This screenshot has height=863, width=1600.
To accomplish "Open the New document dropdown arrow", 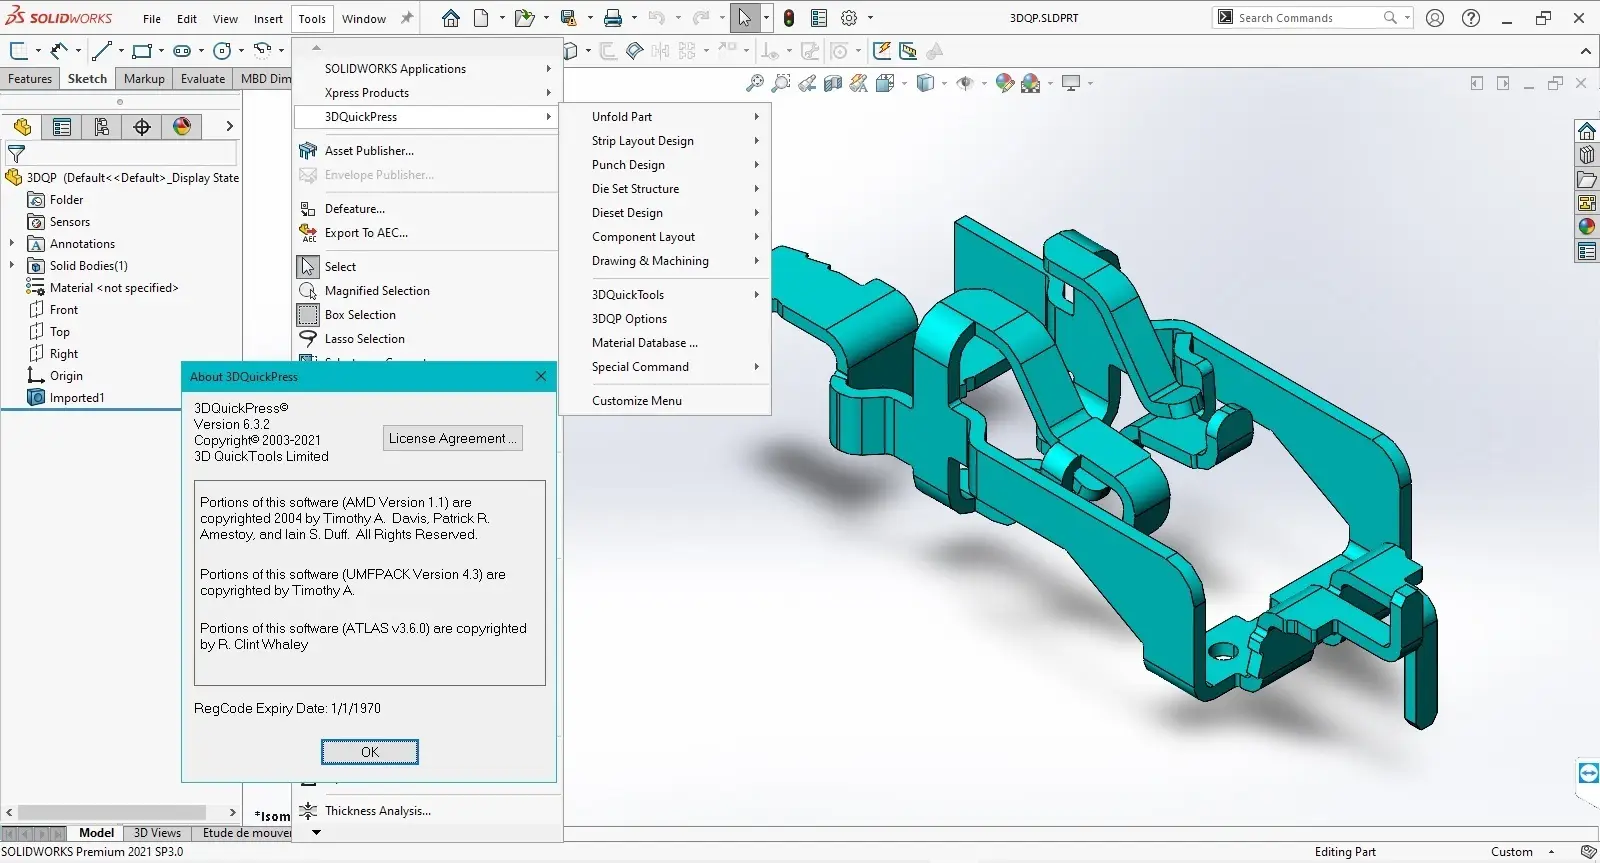I will pos(502,18).
